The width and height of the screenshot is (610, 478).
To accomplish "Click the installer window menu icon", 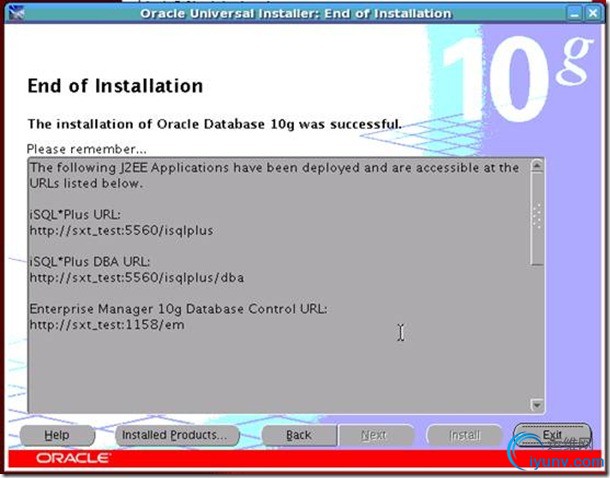I will [x=16, y=13].
